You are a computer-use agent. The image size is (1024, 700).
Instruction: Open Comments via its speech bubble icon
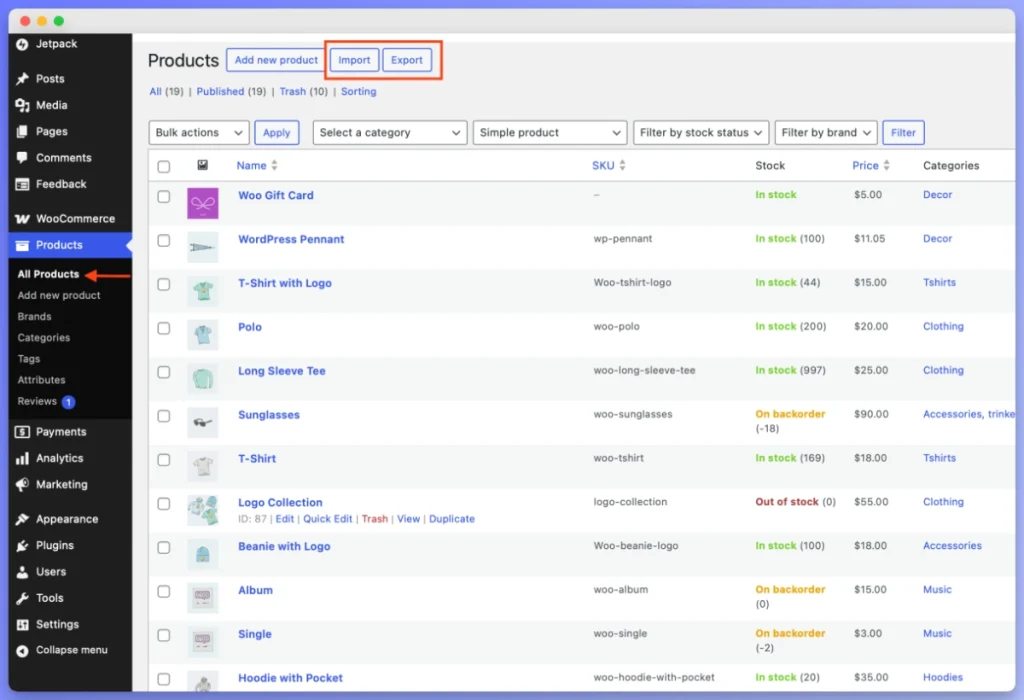(x=24, y=157)
